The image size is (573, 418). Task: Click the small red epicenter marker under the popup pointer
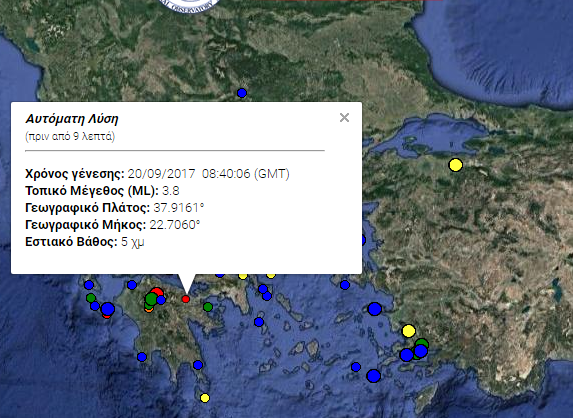(x=186, y=299)
